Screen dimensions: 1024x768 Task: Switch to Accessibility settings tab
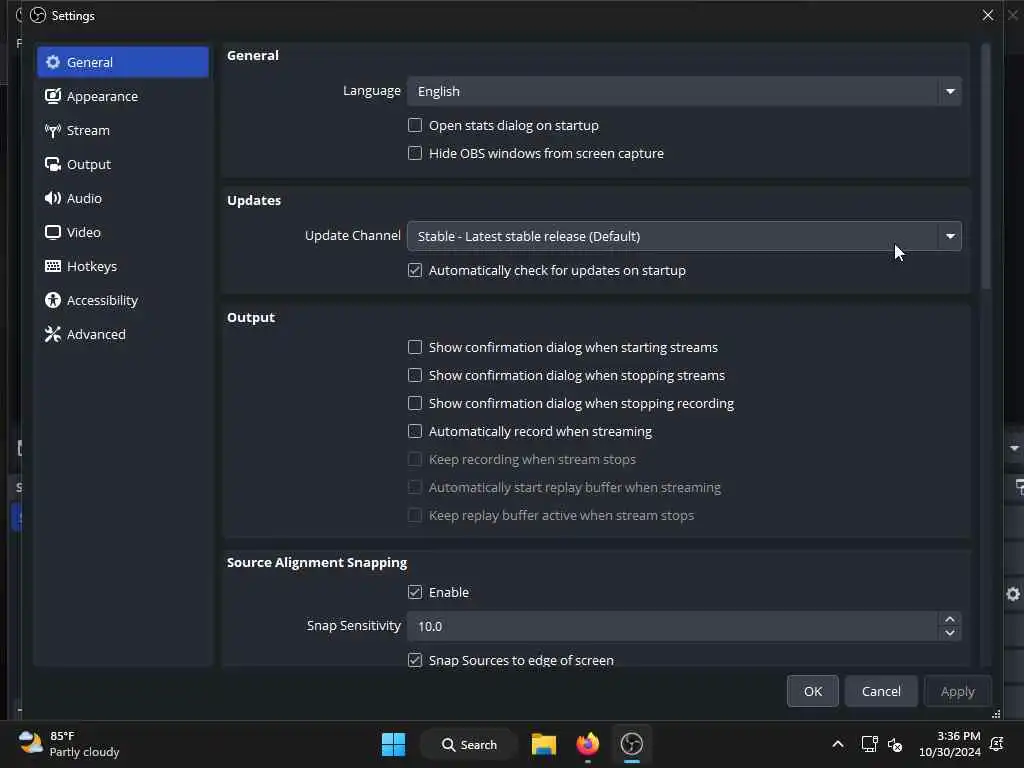coord(123,300)
